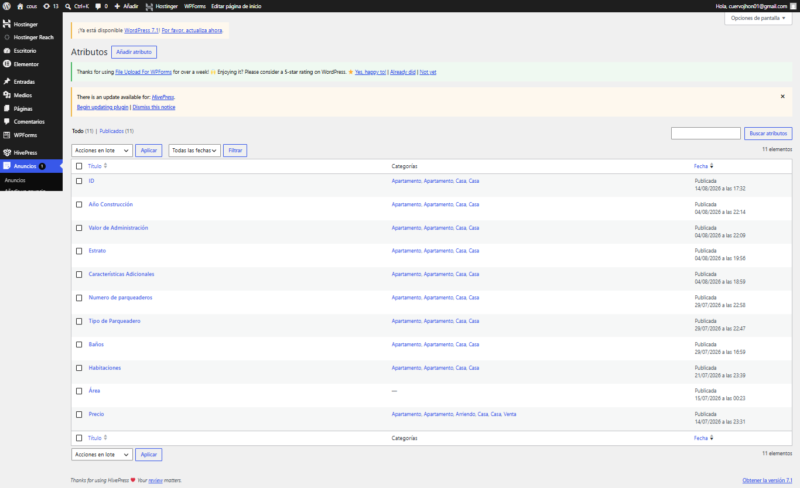
Task: Open Obtener la versión 7.1 link
Action: click(767, 480)
